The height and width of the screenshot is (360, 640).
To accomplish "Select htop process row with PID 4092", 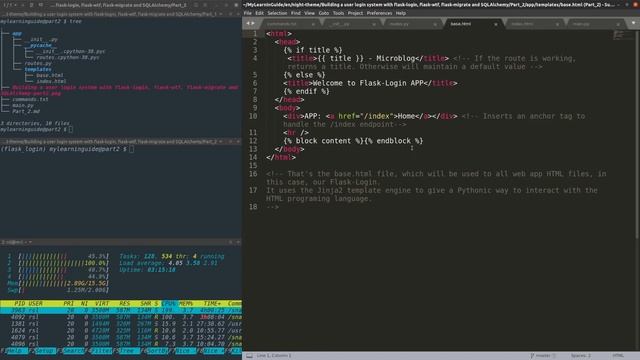I will 121,317.
